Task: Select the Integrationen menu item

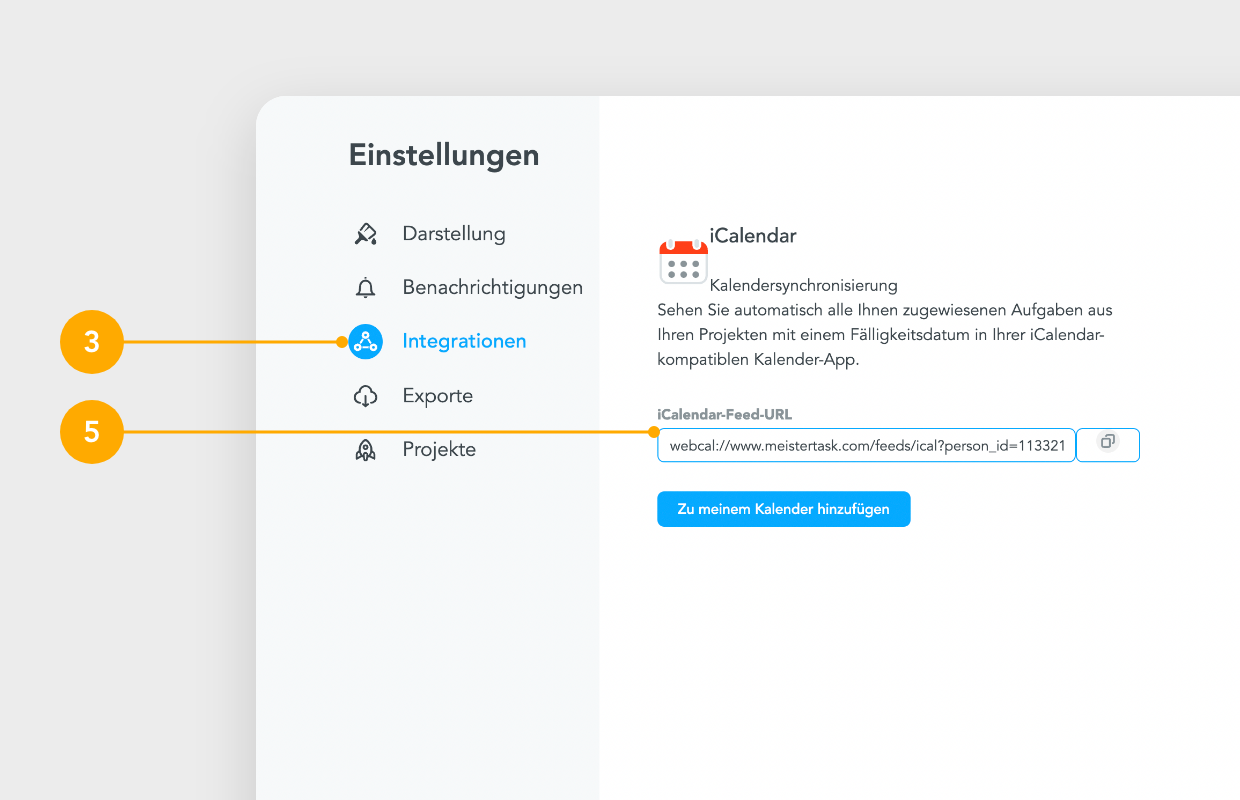Action: pyautogui.click(x=464, y=342)
